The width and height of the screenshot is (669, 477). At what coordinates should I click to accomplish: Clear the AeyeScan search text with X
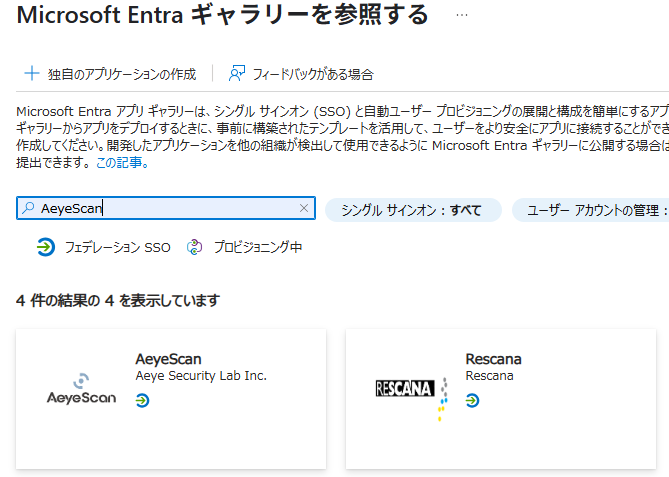(304, 208)
